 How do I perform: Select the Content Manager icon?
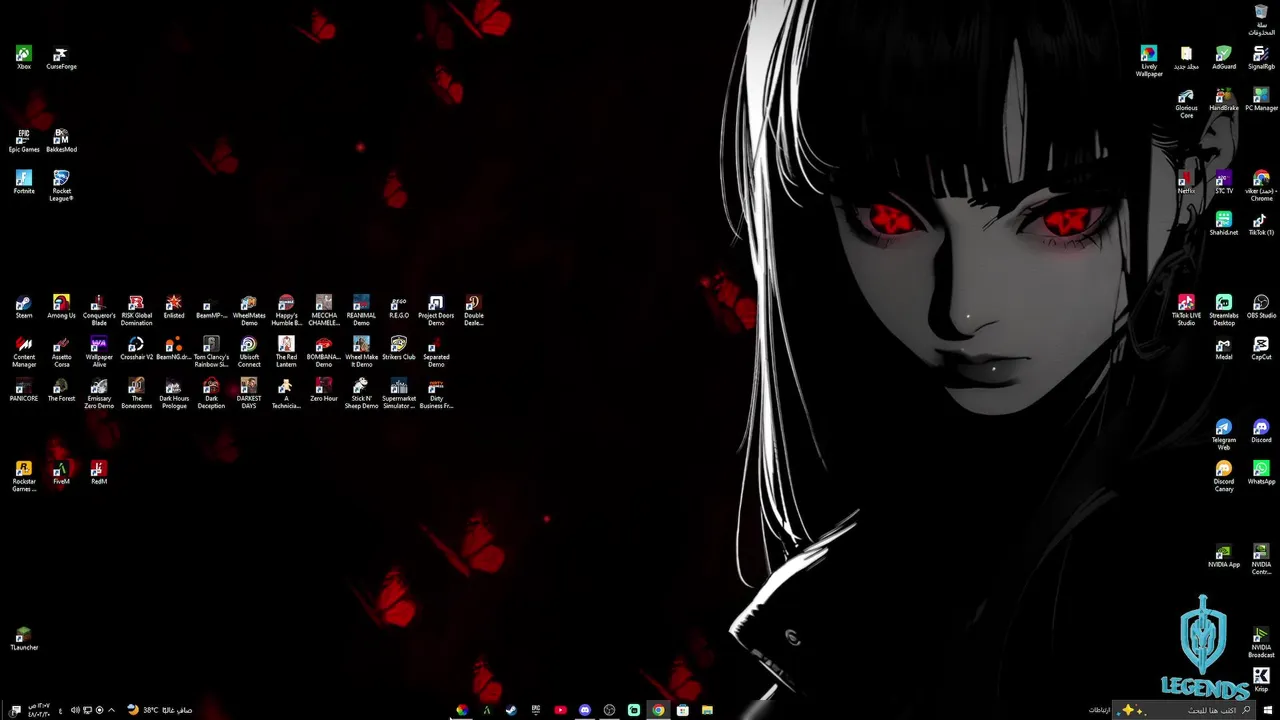click(x=24, y=353)
